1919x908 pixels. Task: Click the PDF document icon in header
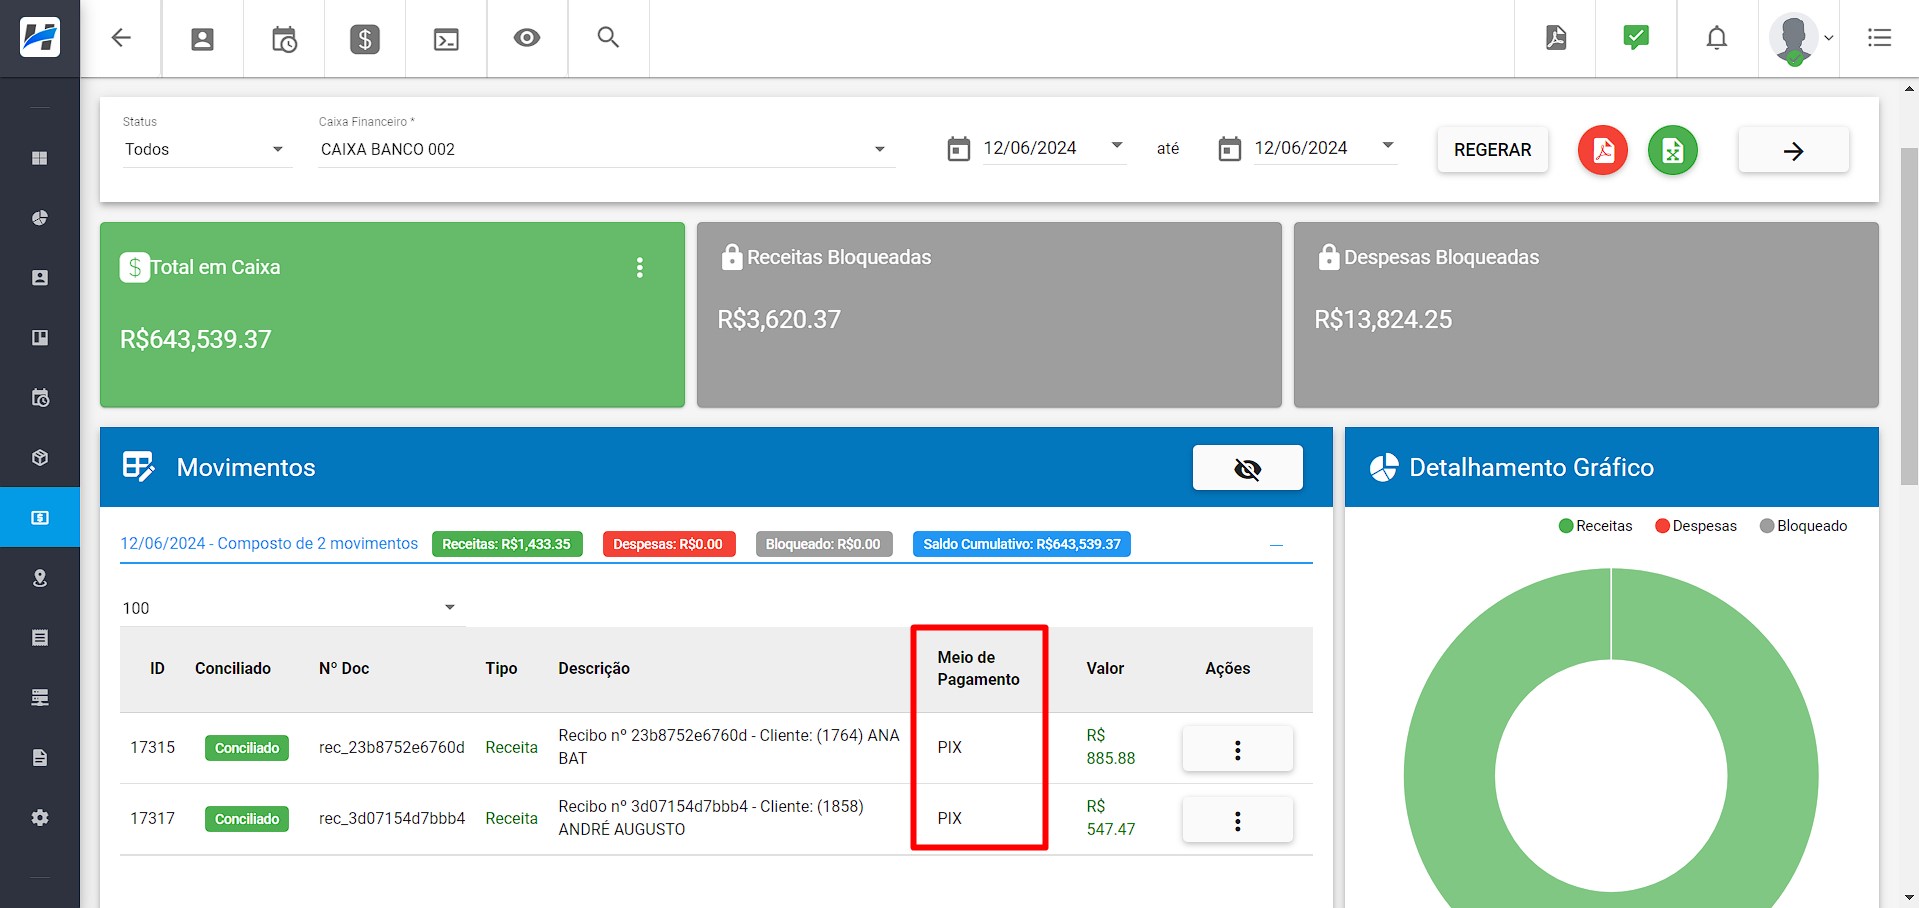pyautogui.click(x=1556, y=38)
